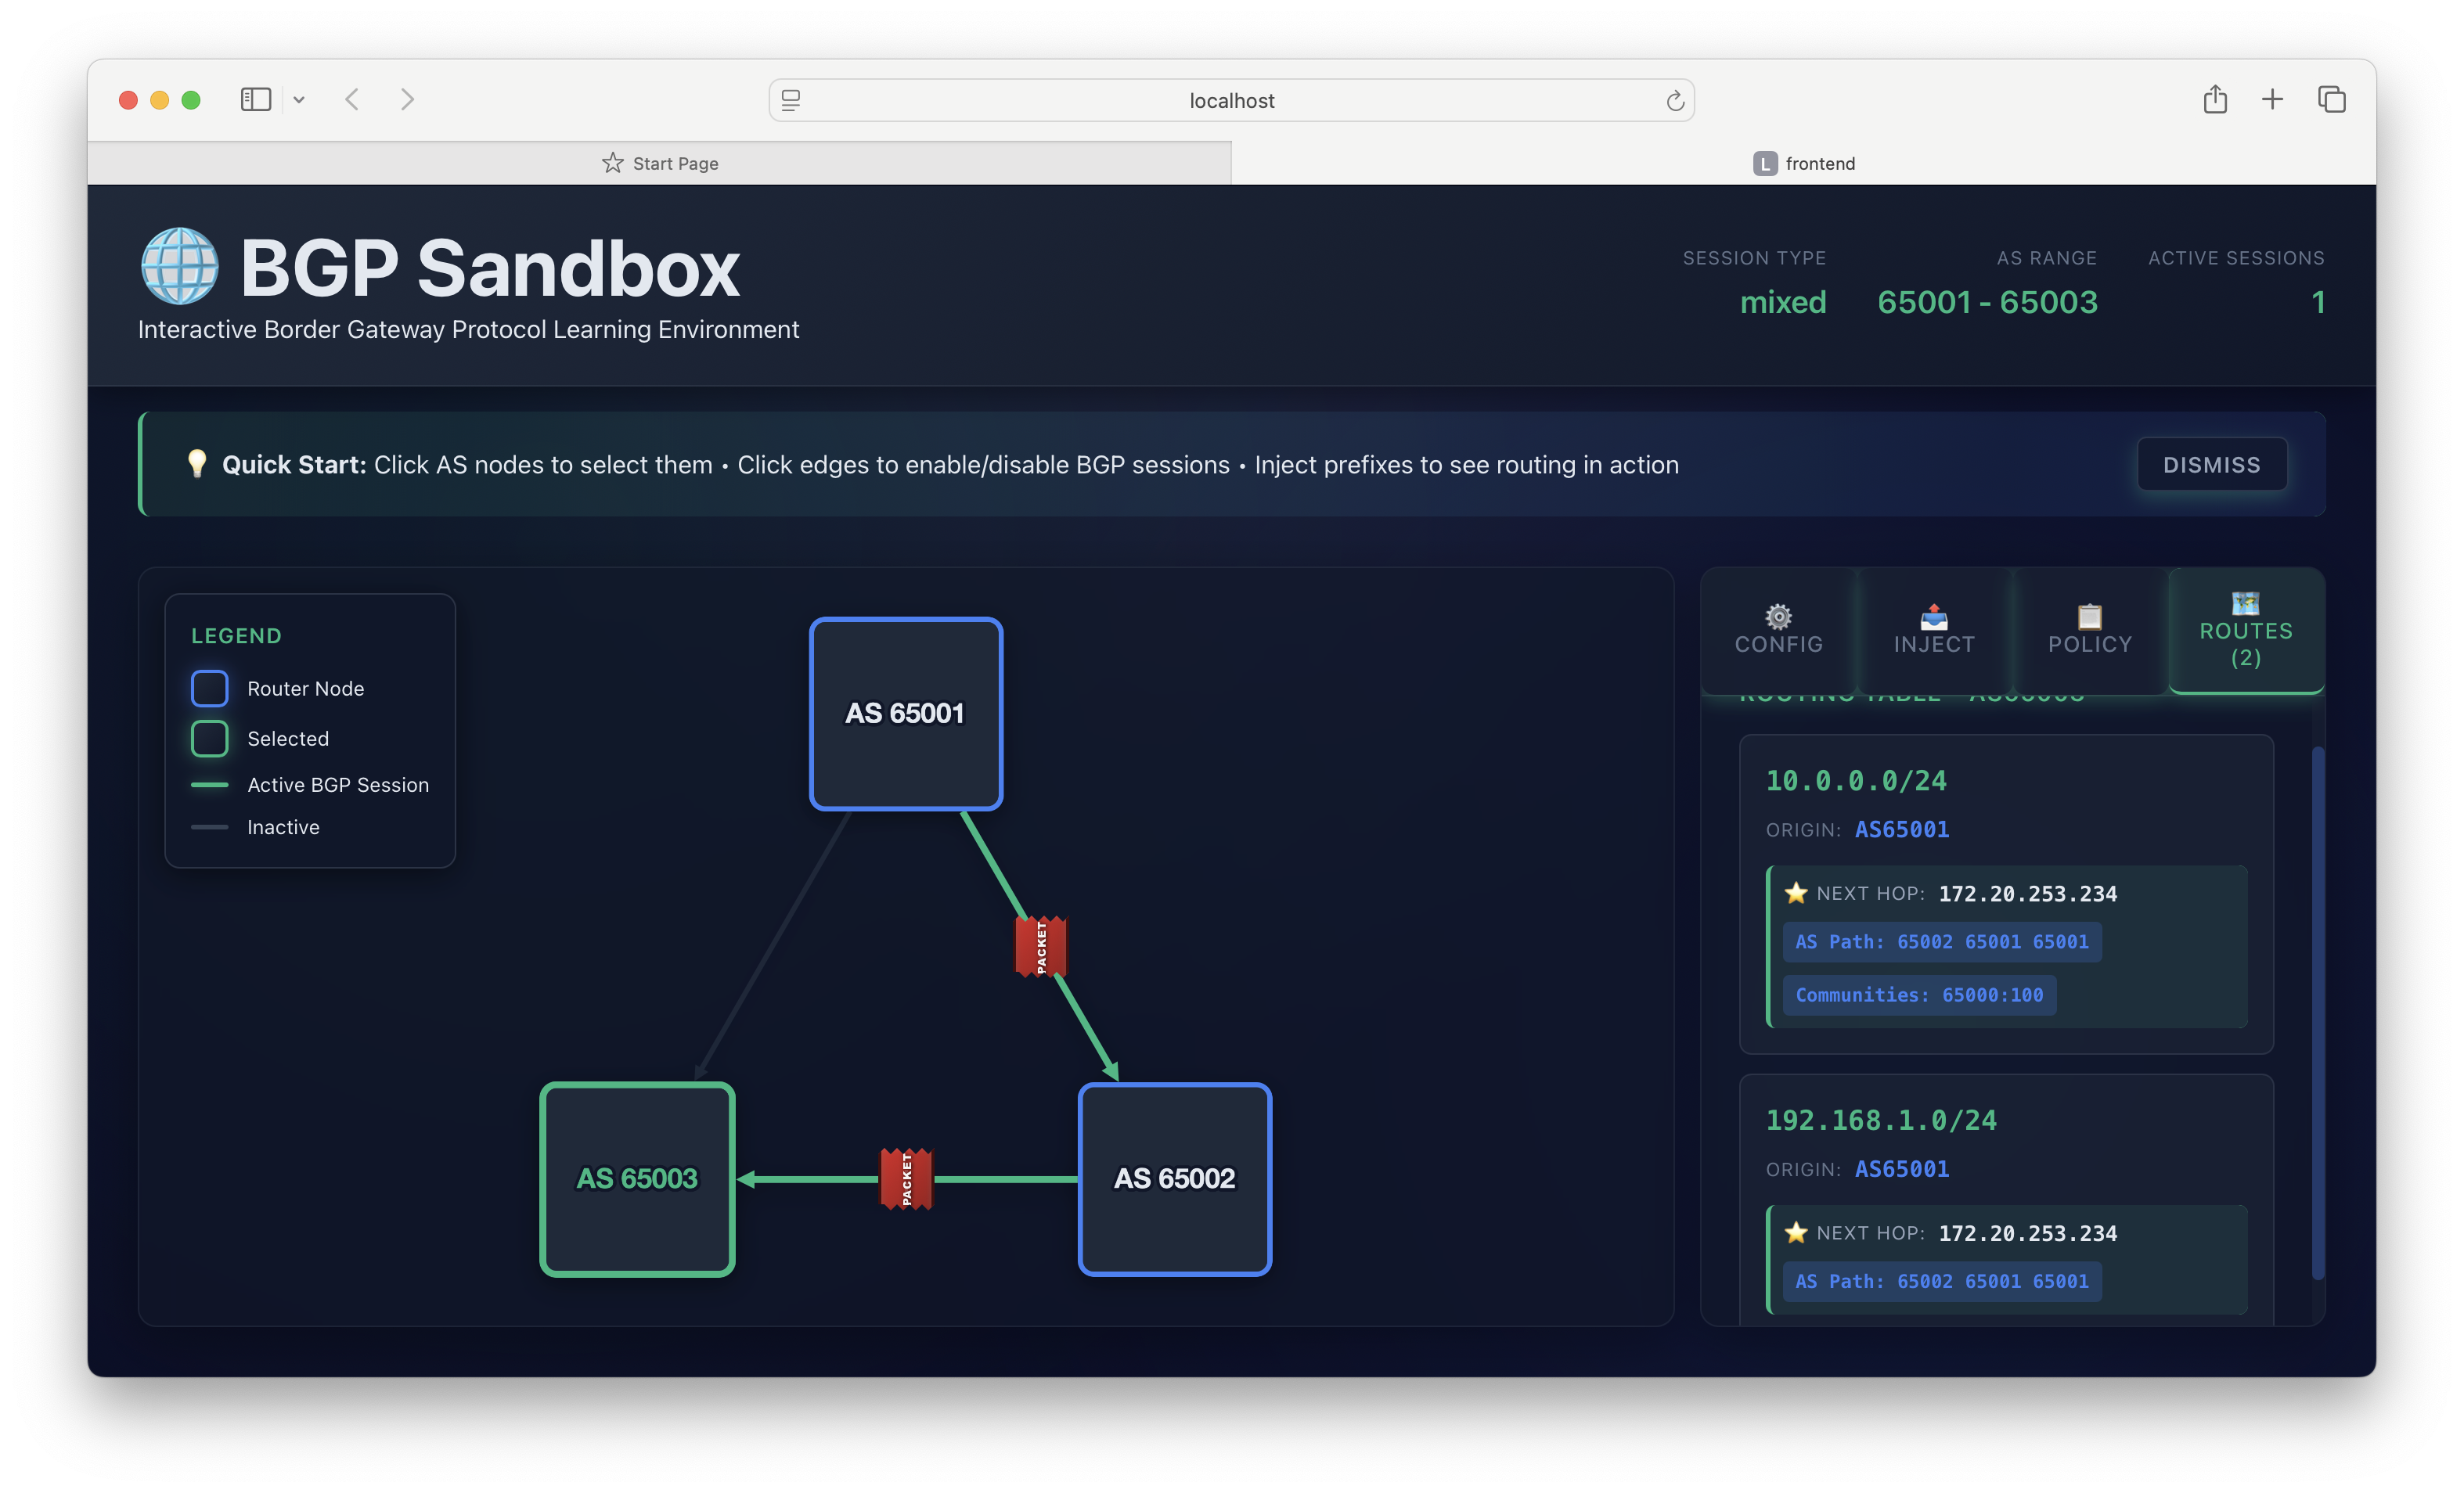Click packet icon between AS 65002 and 65003
The image size is (2464, 1493).
[x=906, y=1178]
